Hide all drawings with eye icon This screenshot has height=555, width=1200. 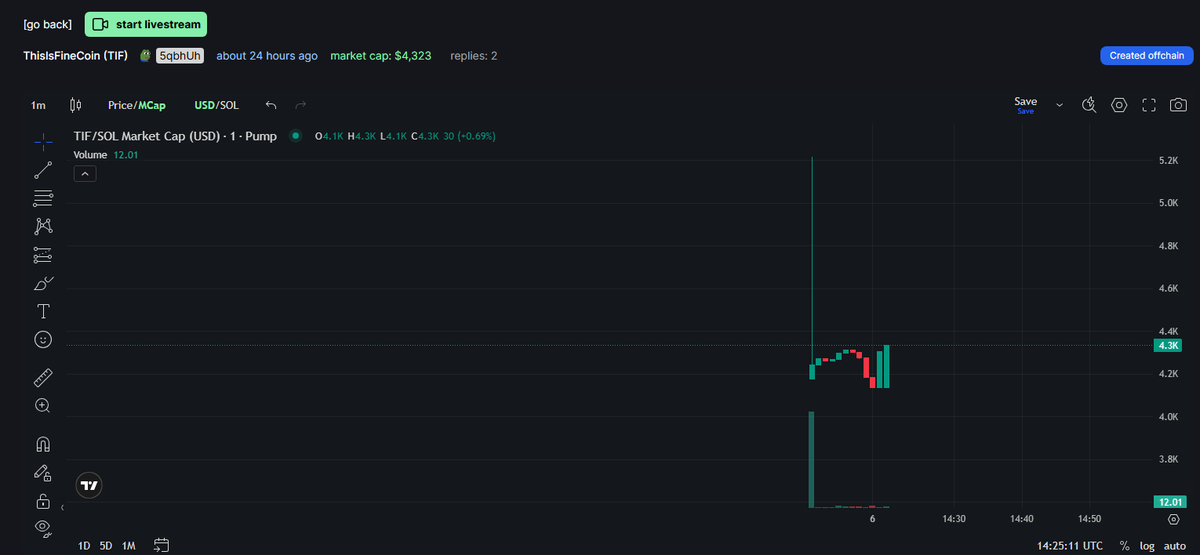tap(43, 526)
